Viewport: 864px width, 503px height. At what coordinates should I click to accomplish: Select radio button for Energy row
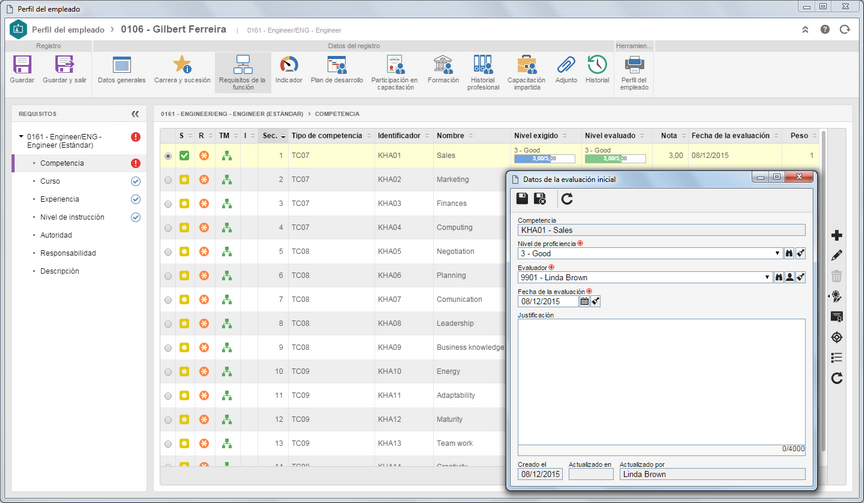point(168,371)
